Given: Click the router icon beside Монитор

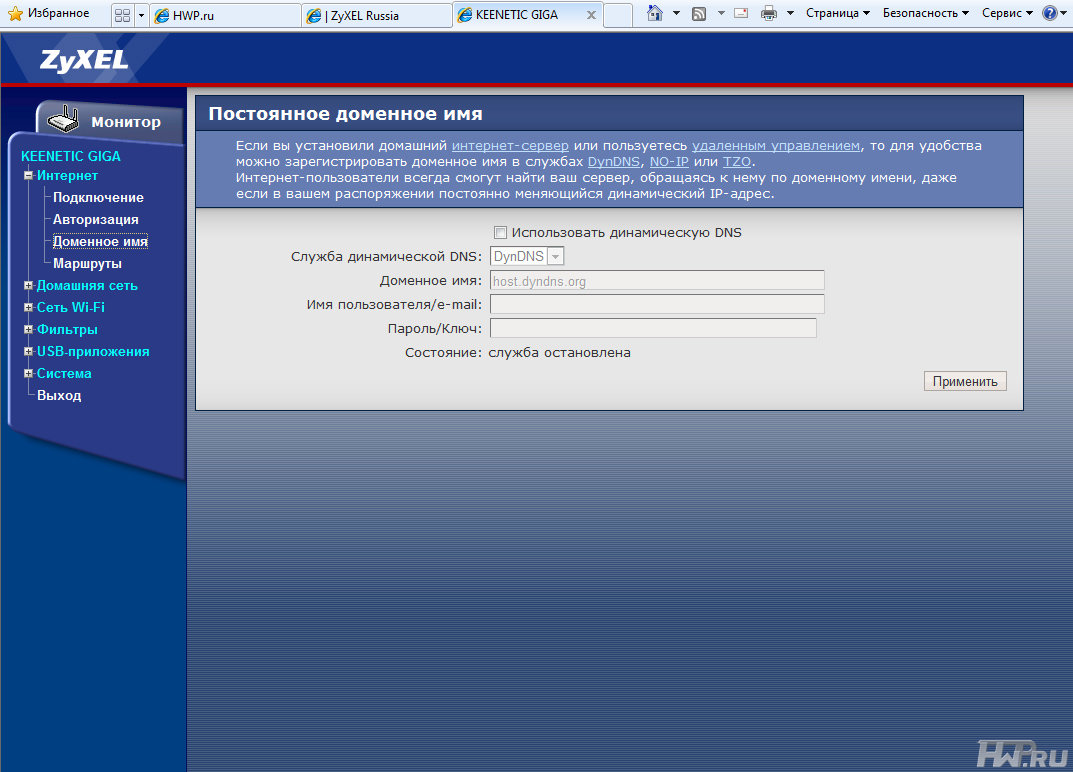Looking at the screenshot, I should tap(63, 119).
